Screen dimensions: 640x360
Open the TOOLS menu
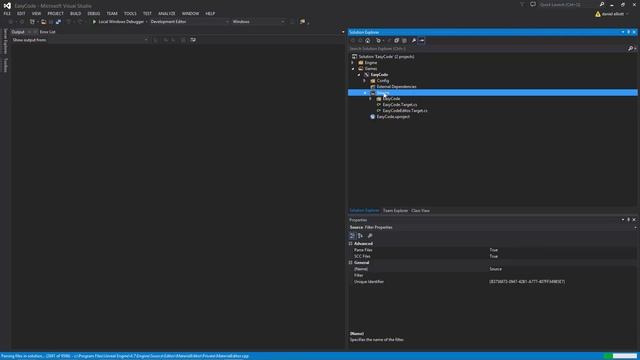[x=130, y=13]
